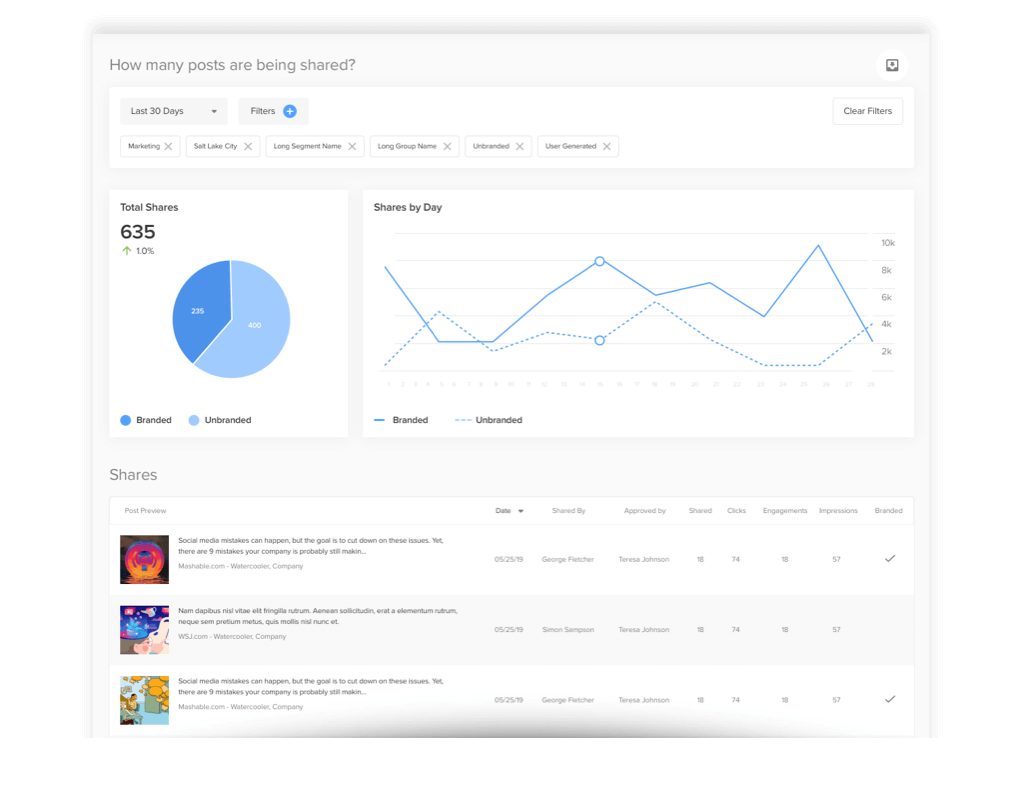This screenshot has width=1020, height=792.
Task: Click the Engagements column header
Action: tap(784, 511)
